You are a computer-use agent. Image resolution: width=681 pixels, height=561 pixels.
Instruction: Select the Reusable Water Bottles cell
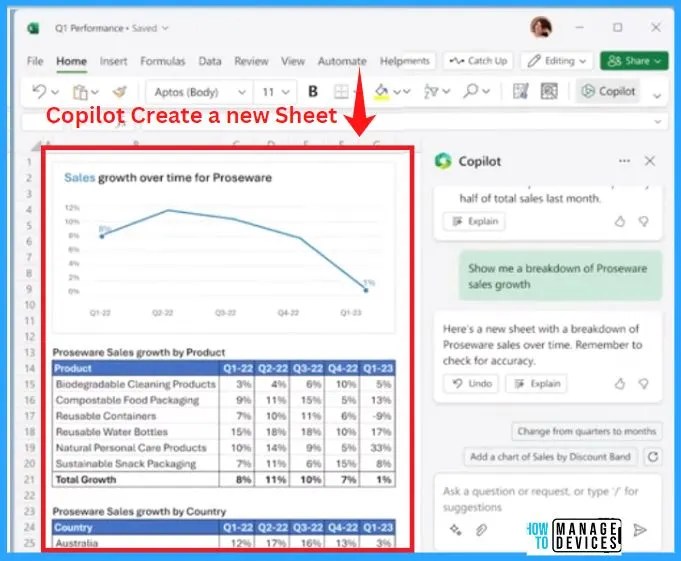tap(136, 432)
